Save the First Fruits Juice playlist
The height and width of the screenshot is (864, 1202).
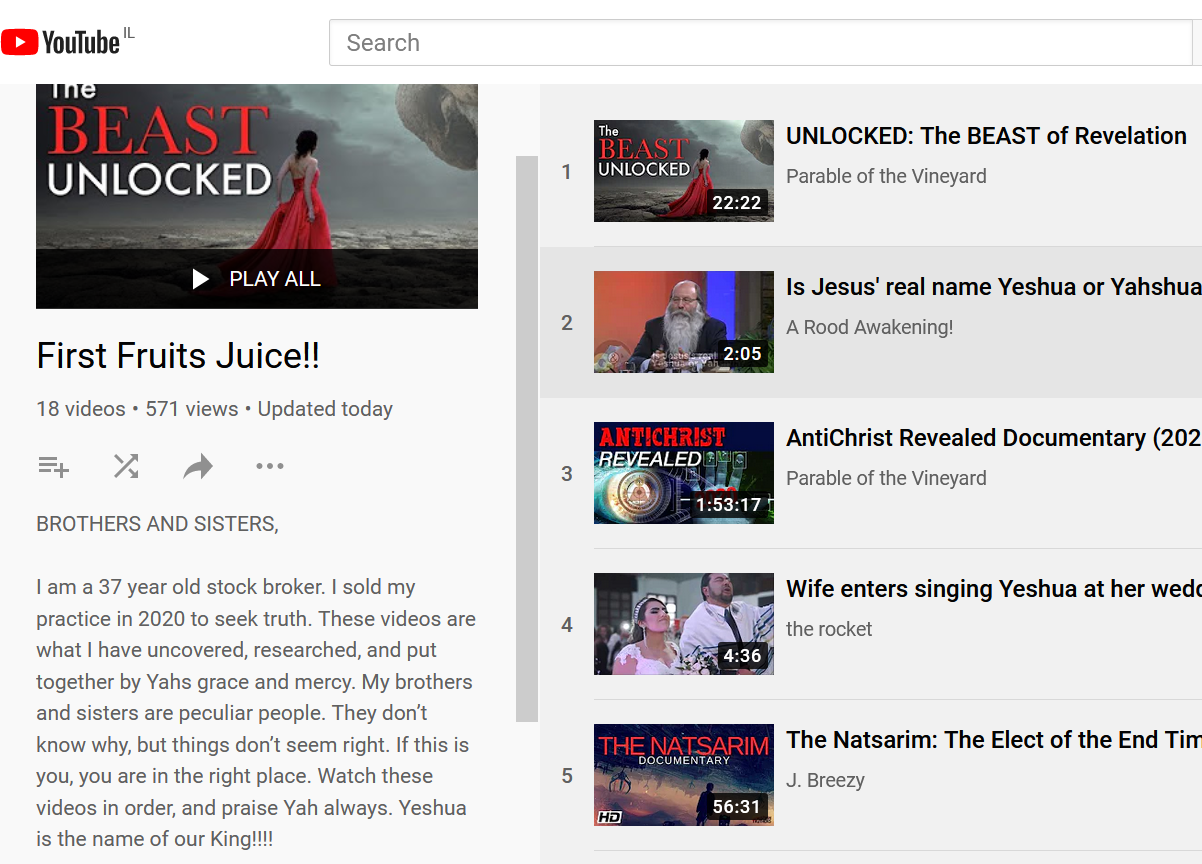point(53,466)
